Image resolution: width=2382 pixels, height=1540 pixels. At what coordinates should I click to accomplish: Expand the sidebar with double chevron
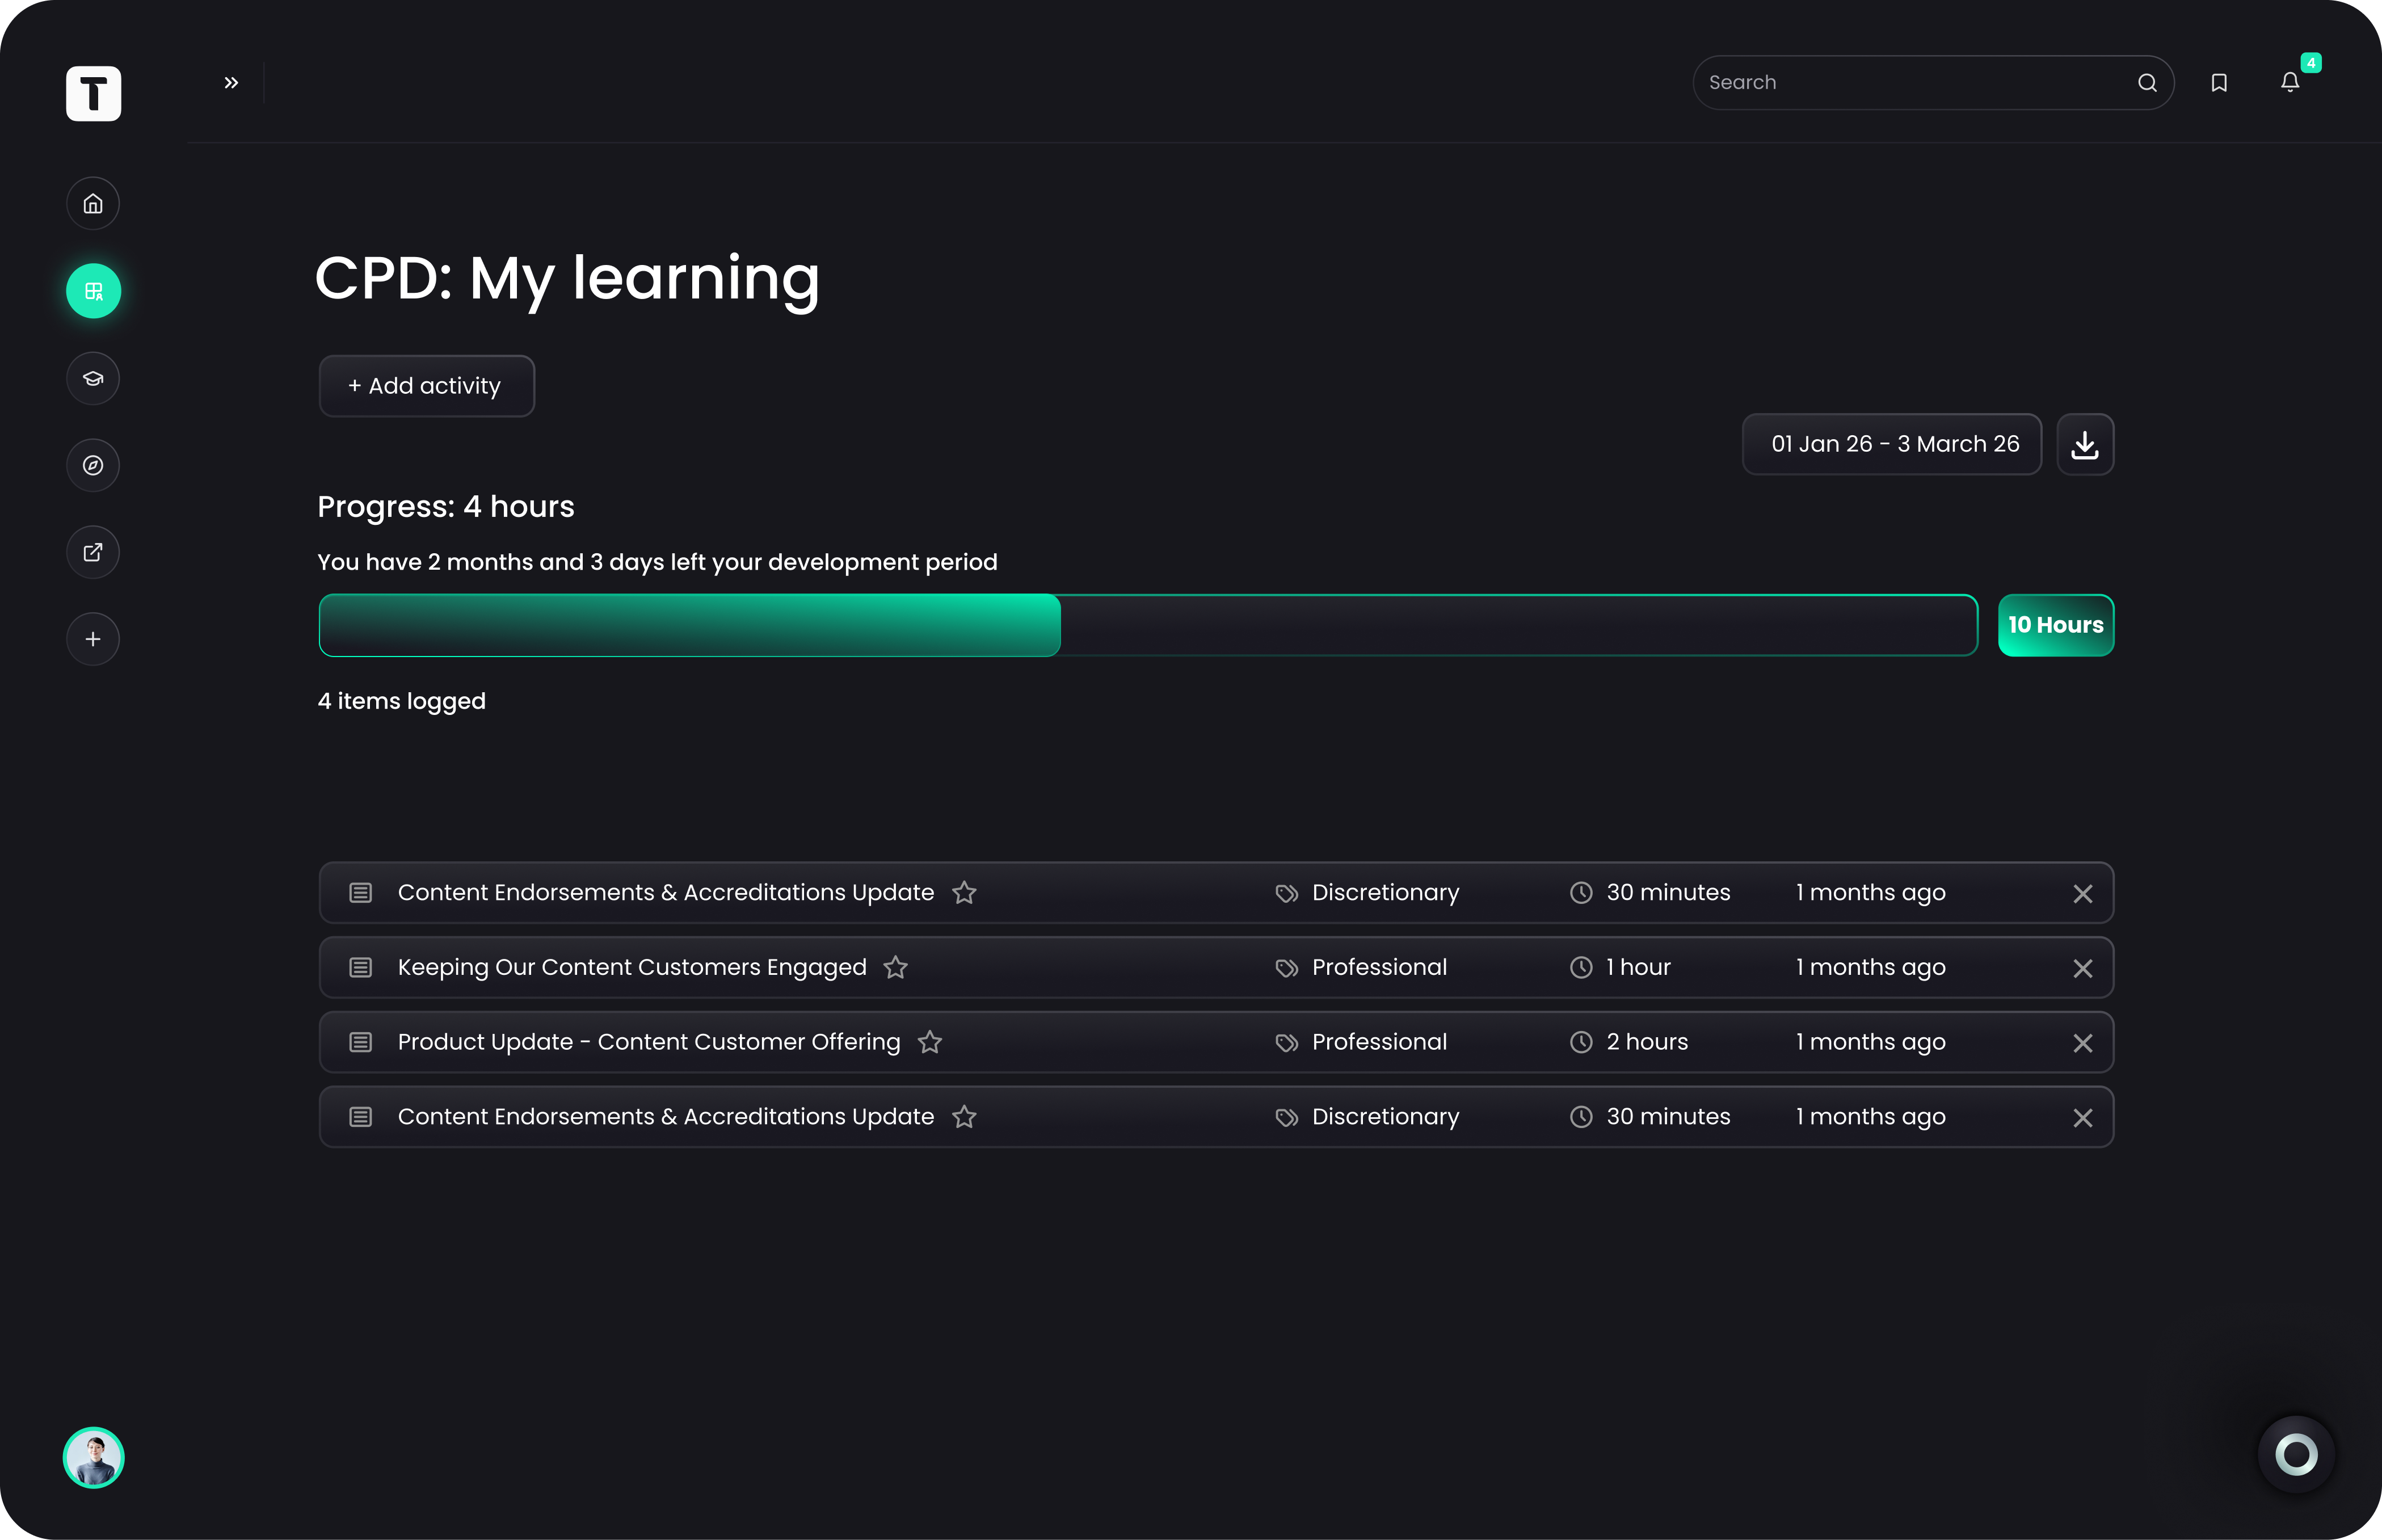[x=231, y=83]
